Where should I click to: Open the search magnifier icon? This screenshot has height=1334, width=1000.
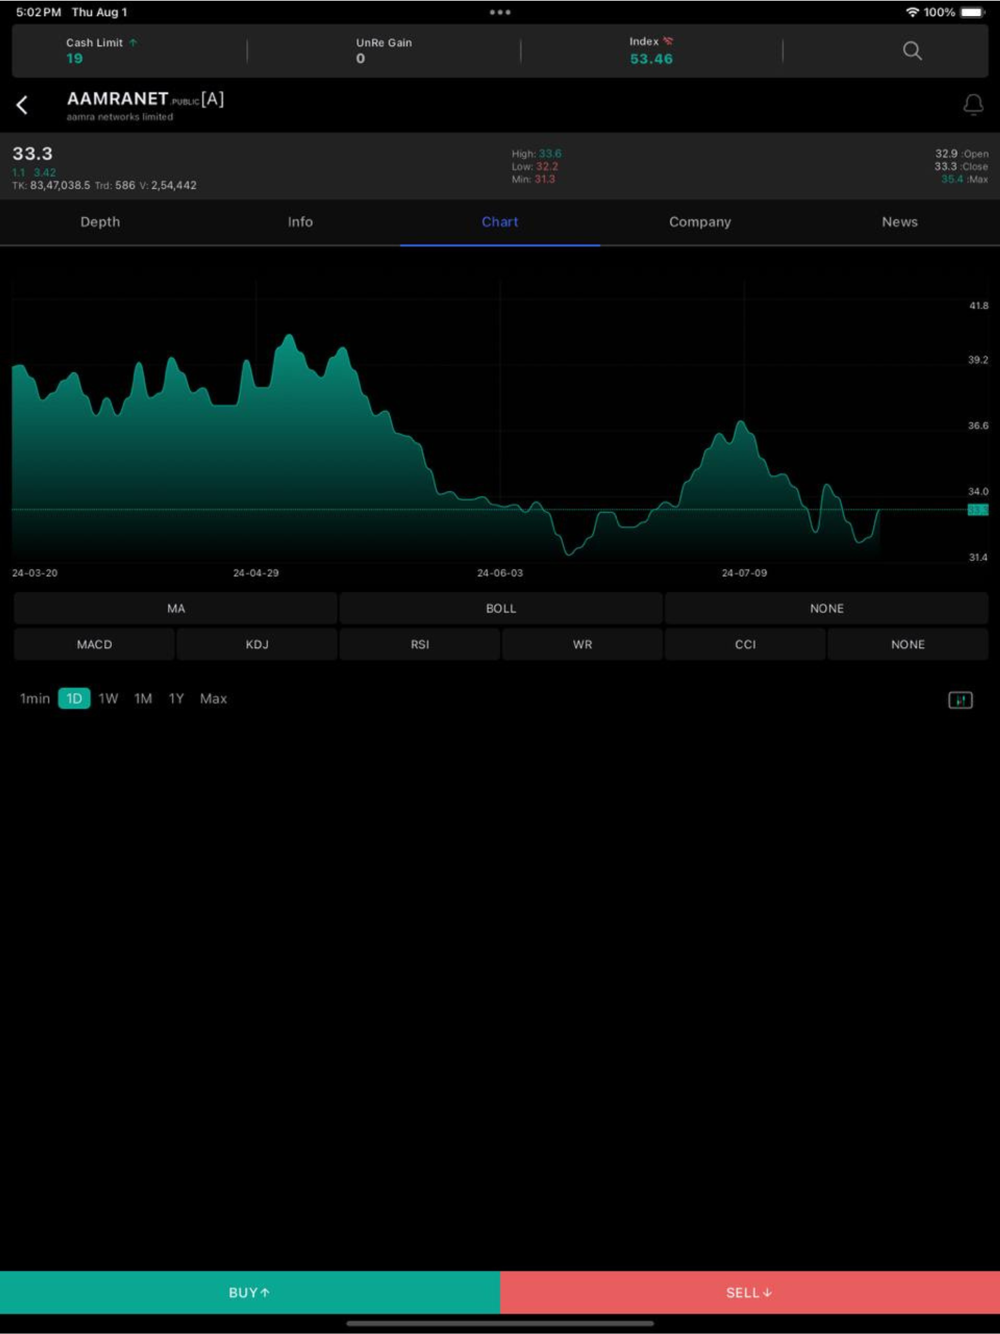tap(912, 50)
